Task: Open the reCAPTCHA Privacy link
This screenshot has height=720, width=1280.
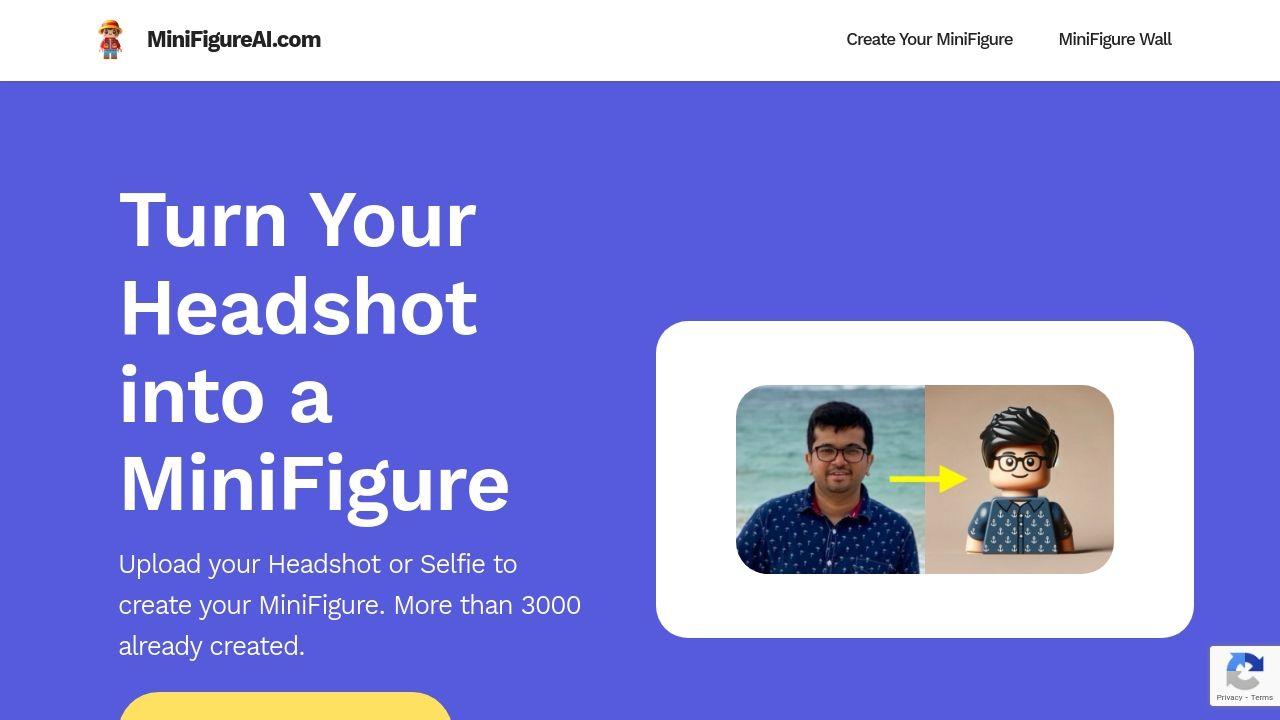Action: click(1228, 697)
